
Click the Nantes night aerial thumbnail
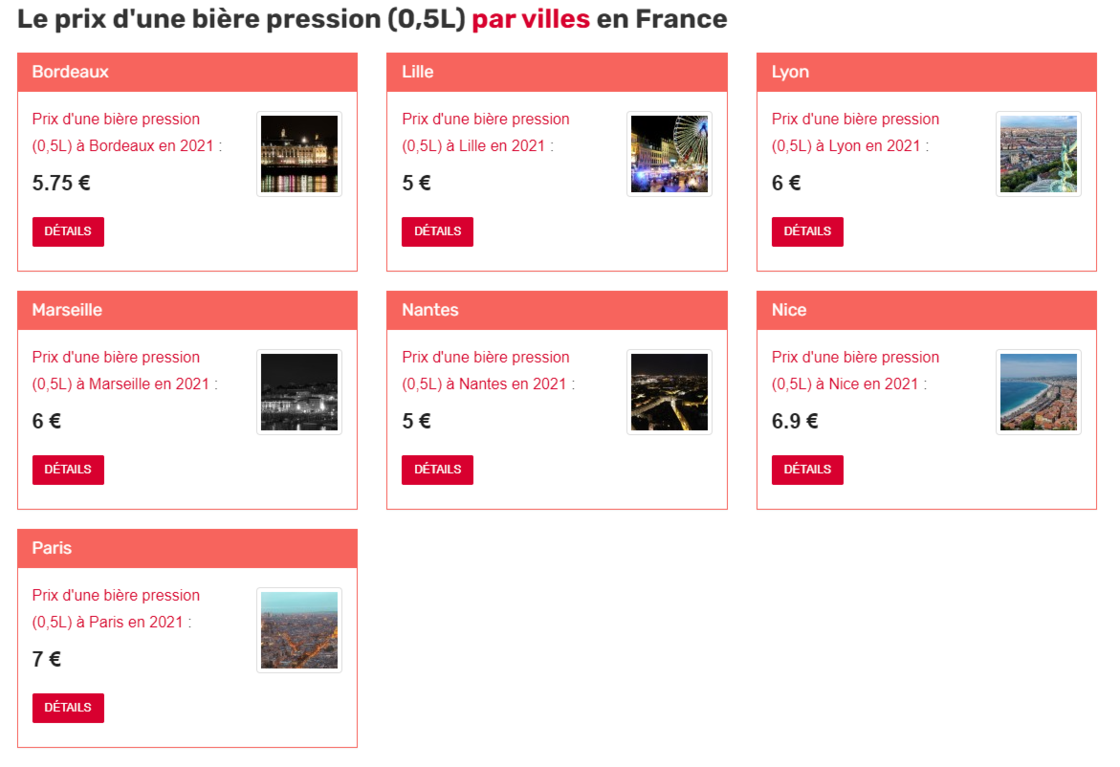click(x=669, y=392)
